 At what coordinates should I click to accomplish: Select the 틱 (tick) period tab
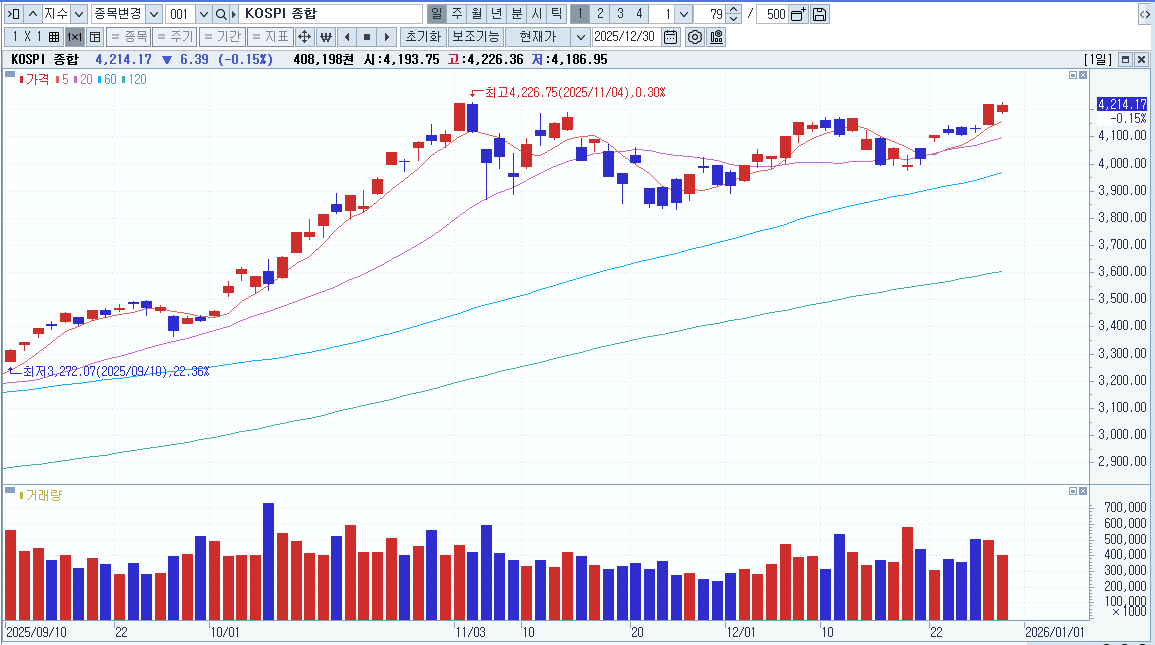(x=556, y=14)
